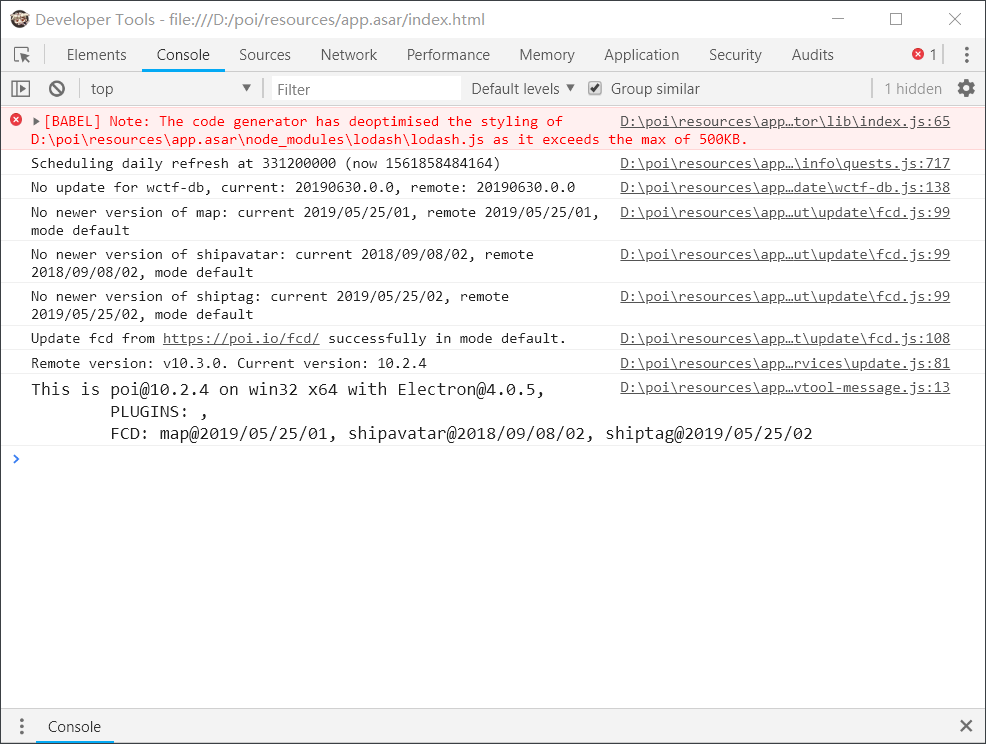Screen dimensions: 986x744
Task: Select the Scheduling daily refresh log text
Action: (x=265, y=164)
